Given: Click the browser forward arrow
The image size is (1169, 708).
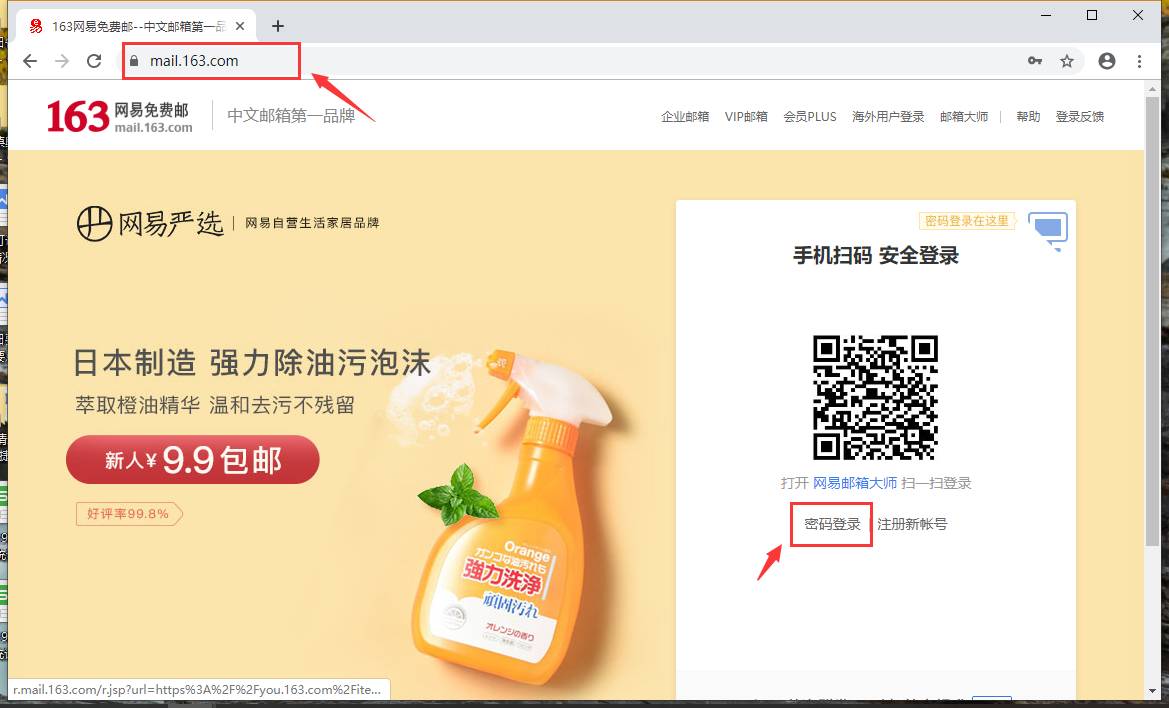Looking at the screenshot, I should 62,61.
